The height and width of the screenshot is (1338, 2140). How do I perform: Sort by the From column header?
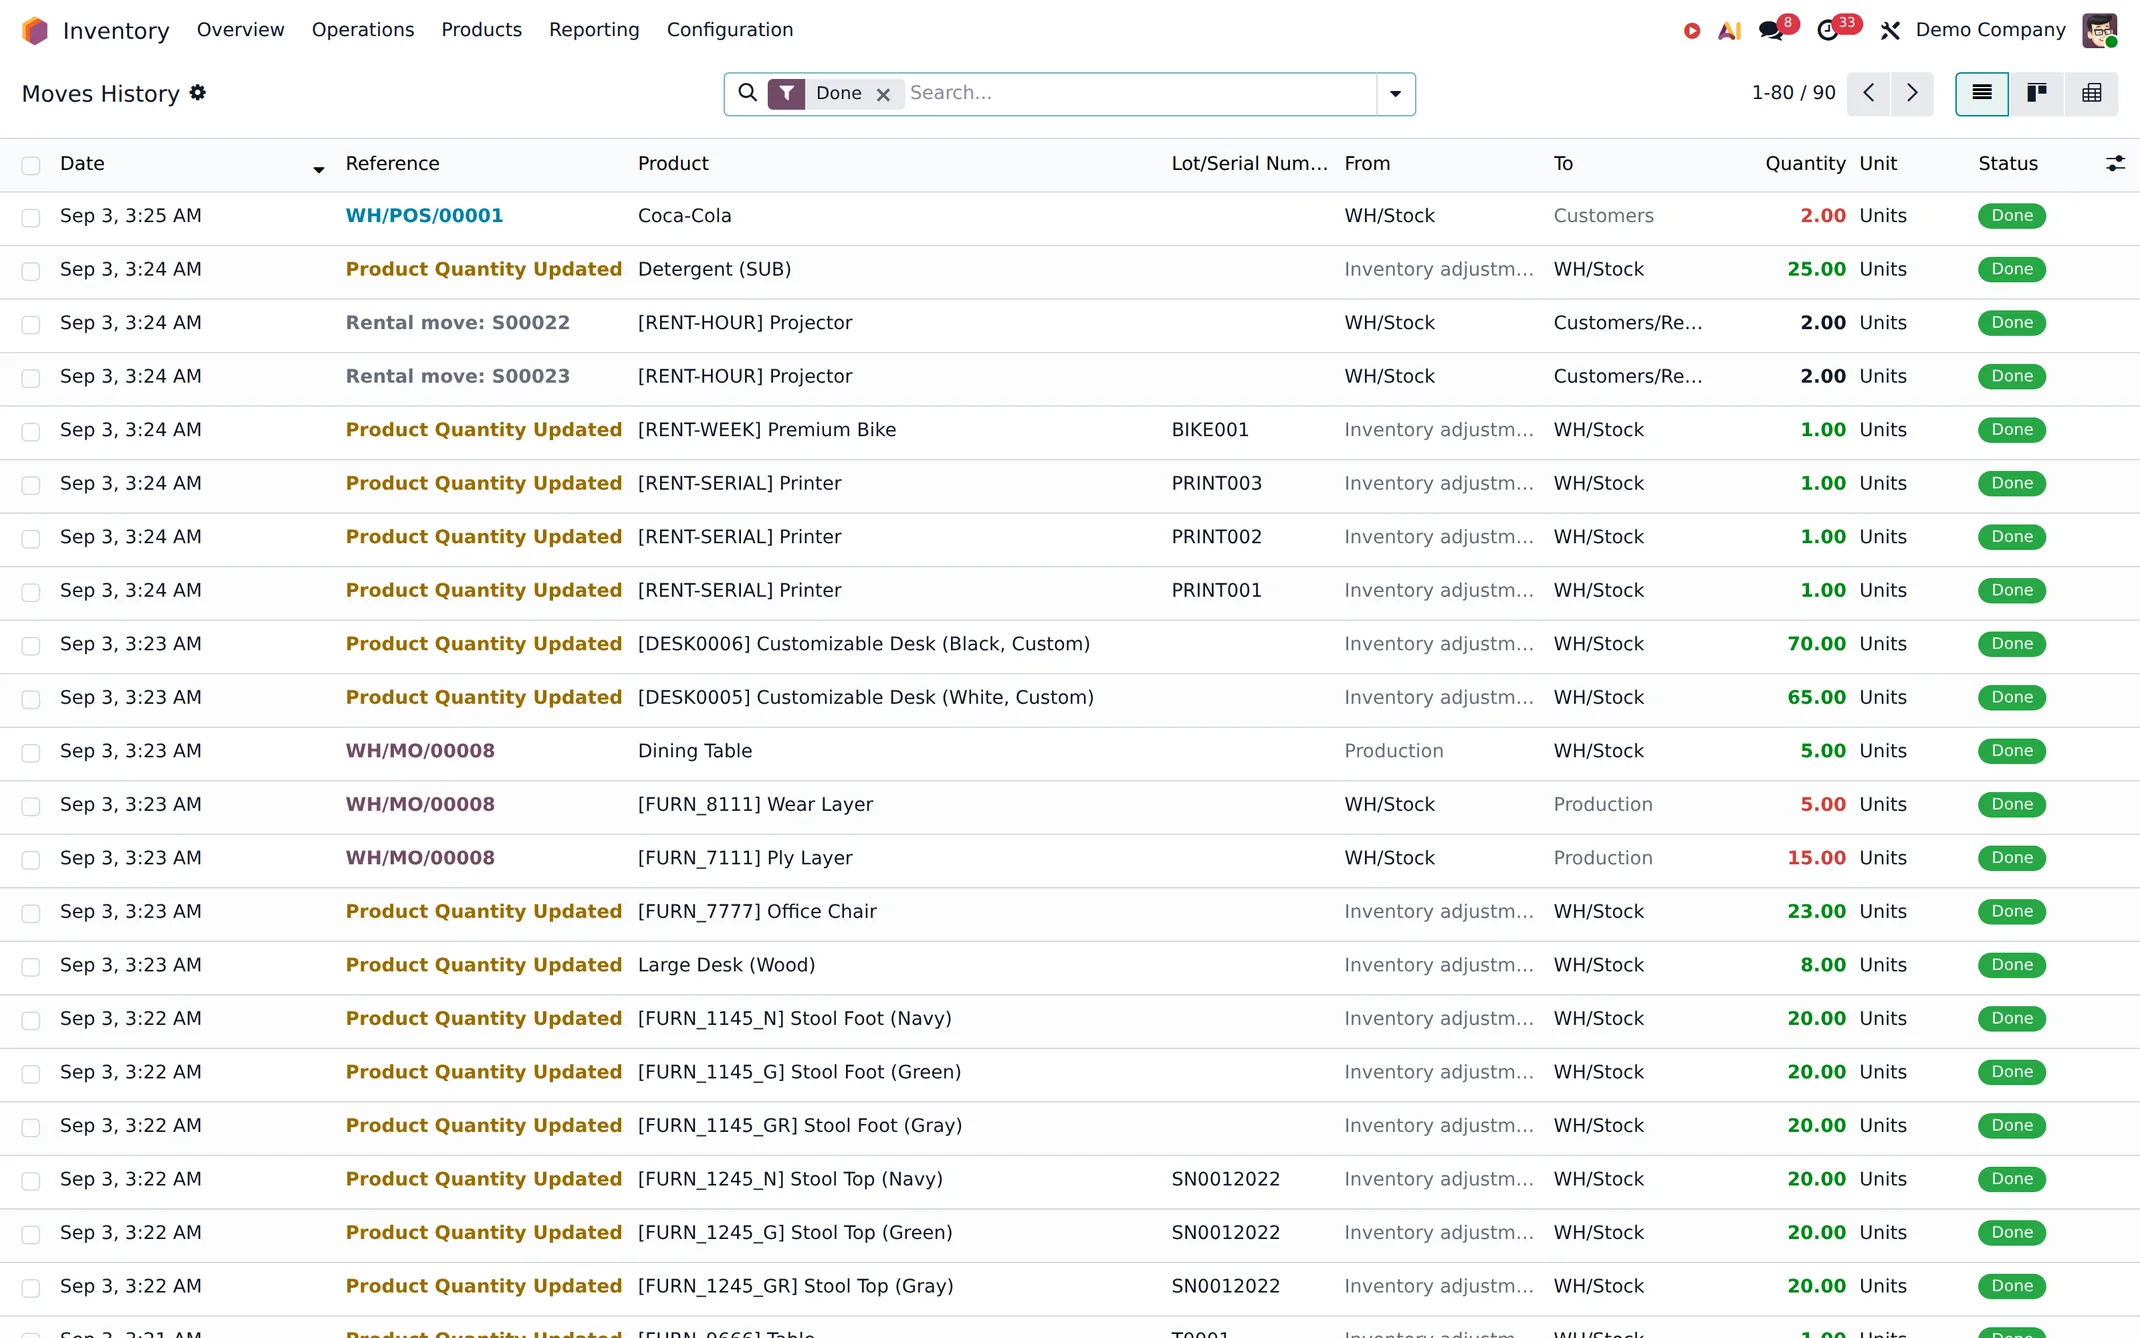[x=1367, y=163]
